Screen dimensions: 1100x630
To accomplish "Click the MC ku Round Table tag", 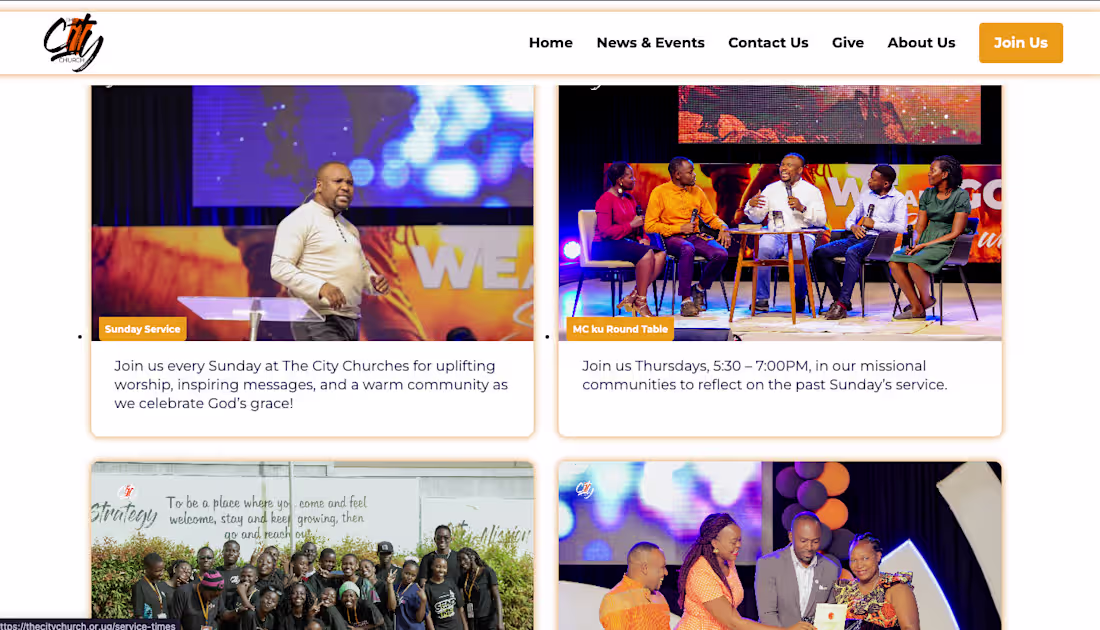I will (620, 329).
